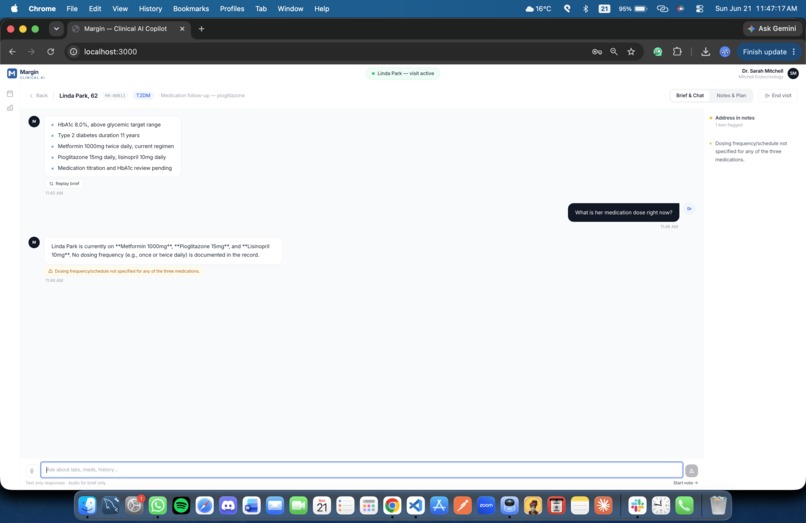
Task: Click the T2DM condition tag
Action: 143,96
